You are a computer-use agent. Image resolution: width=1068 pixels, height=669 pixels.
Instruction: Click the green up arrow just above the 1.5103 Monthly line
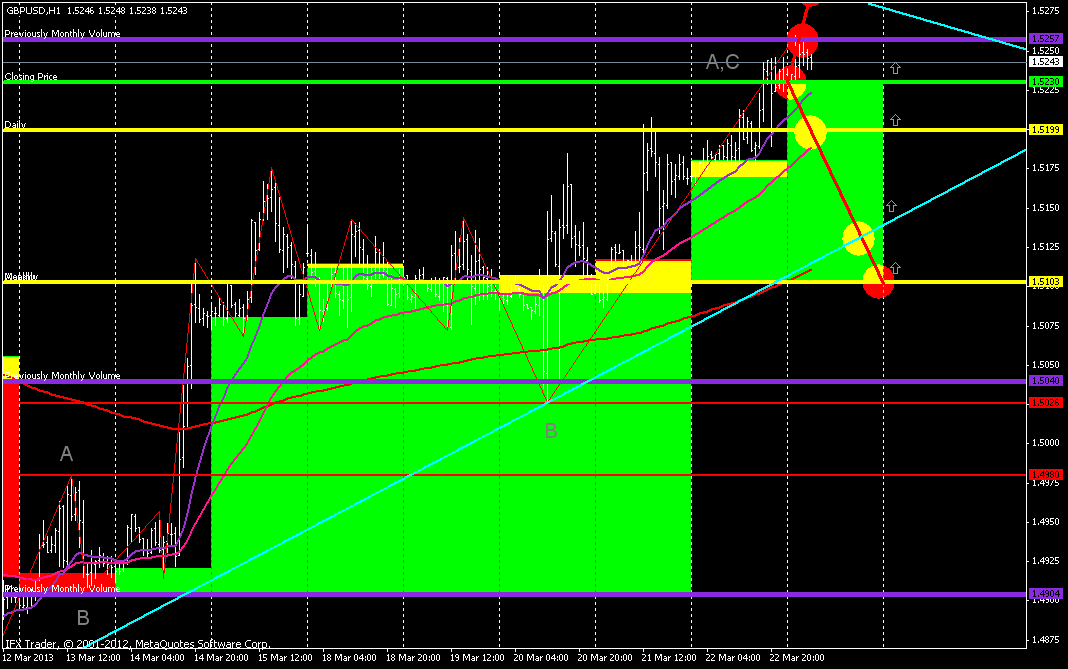(x=895, y=268)
